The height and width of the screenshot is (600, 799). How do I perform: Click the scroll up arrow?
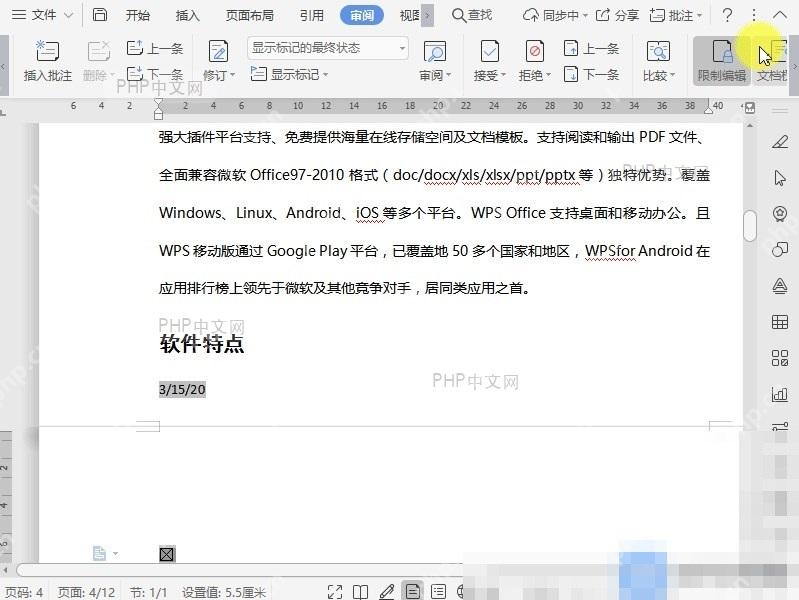pyautogui.click(x=750, y=125)
